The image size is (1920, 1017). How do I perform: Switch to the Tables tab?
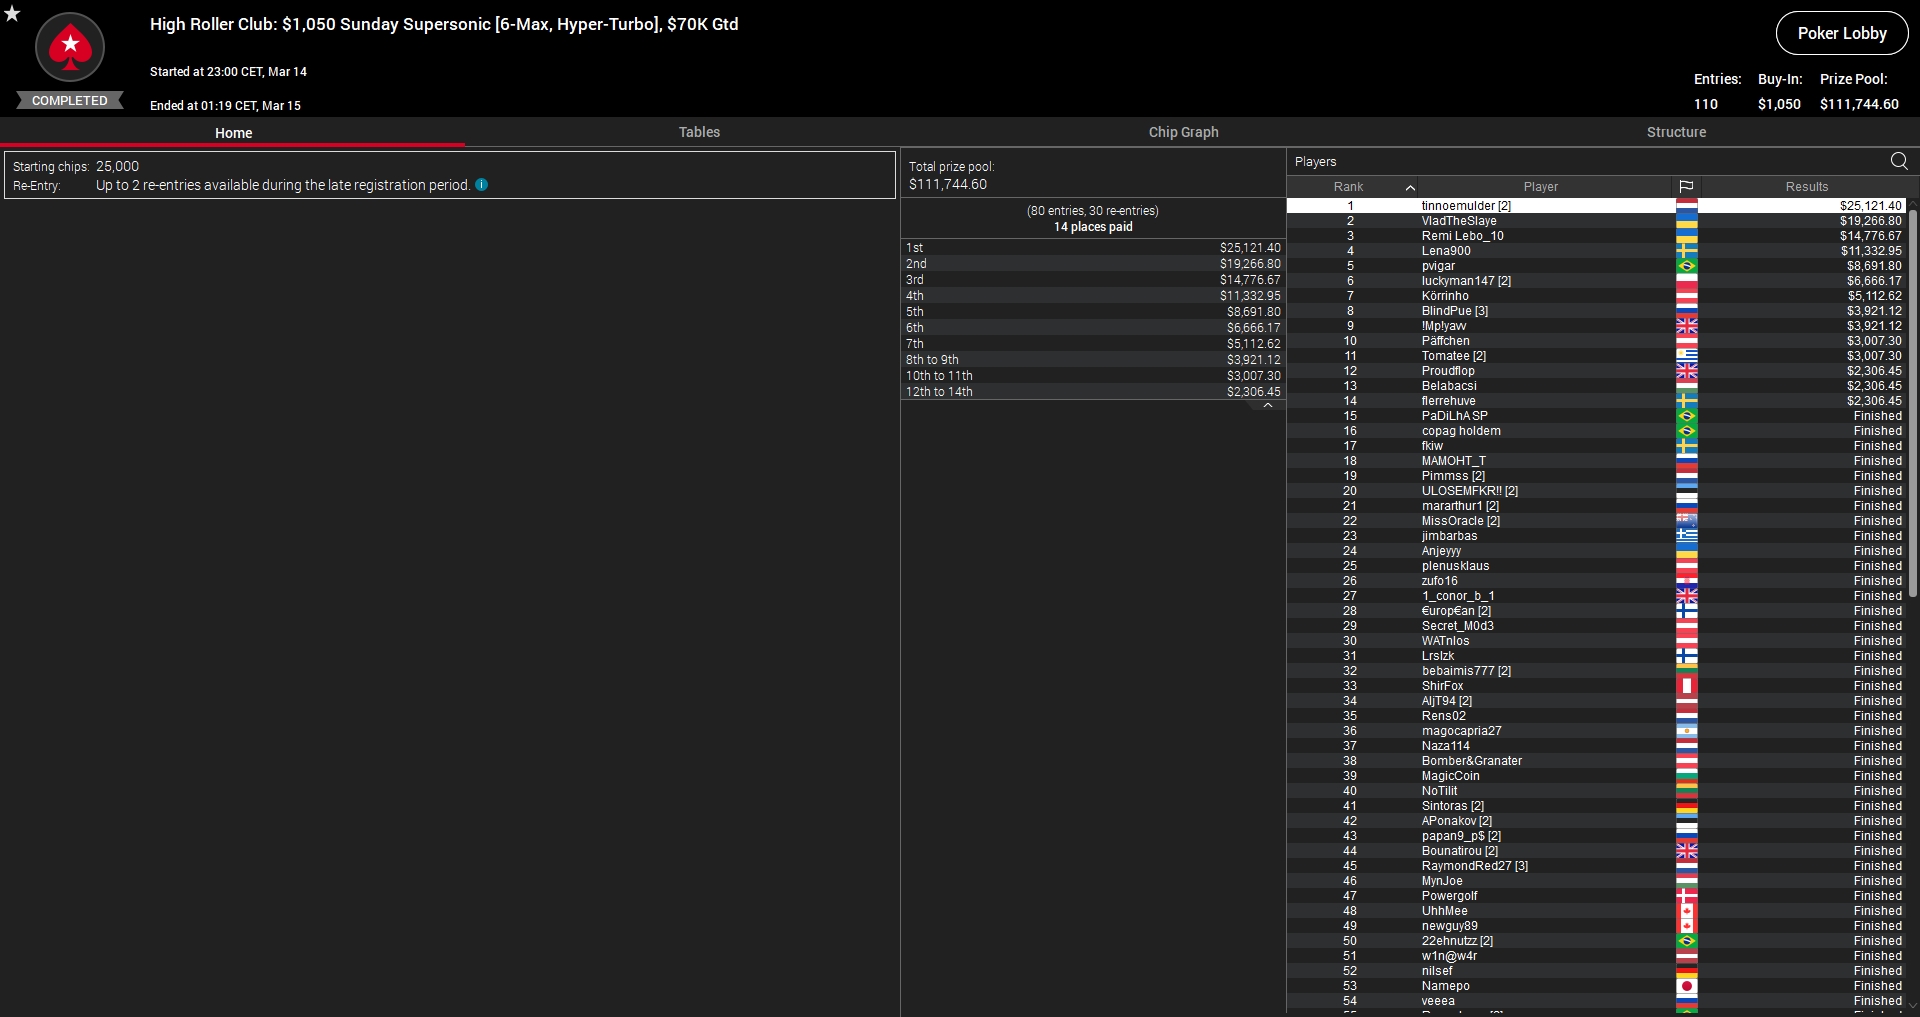click(x=699, y=132)
